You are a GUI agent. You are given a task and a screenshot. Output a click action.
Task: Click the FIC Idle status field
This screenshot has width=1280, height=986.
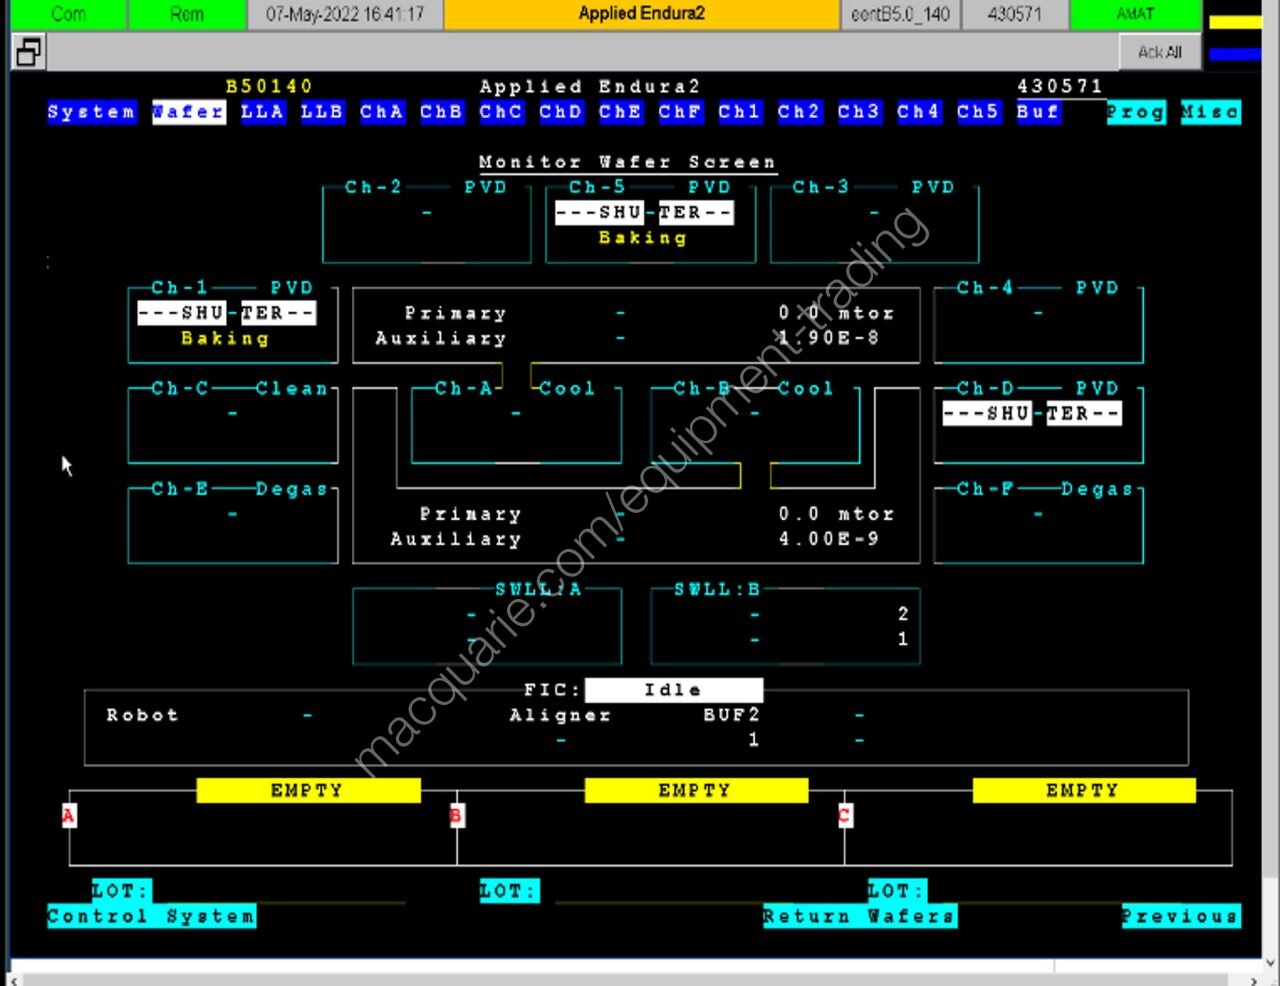pos(674,690)
